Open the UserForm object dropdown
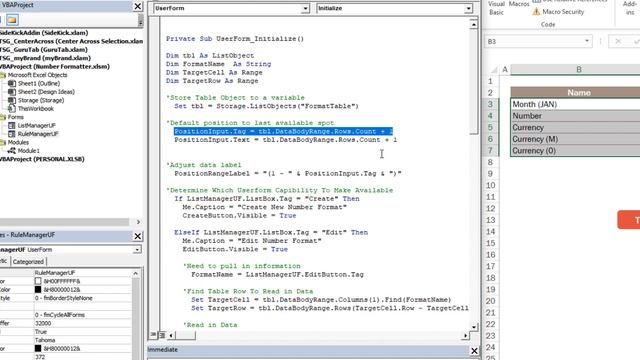The height and width of the screenshot is (360, 640). point(305,9)
